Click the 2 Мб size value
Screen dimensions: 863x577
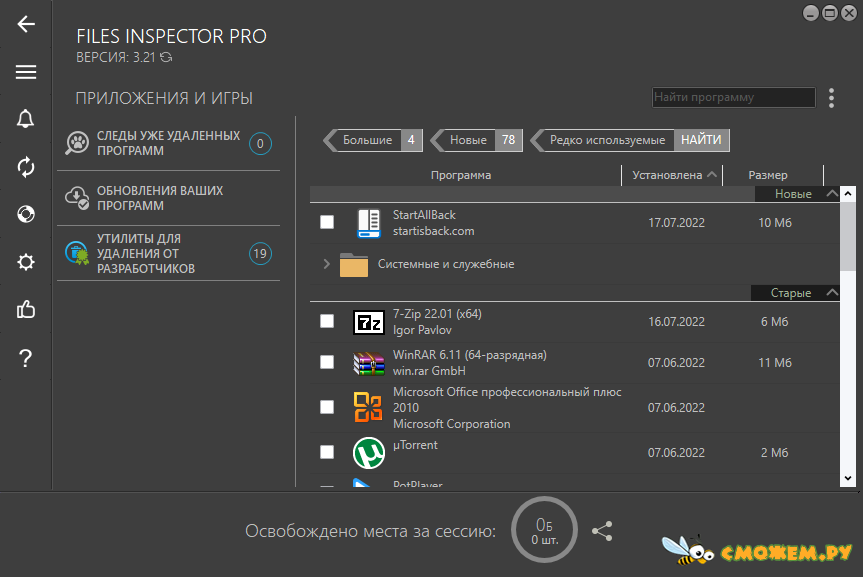tap(774, 453)
